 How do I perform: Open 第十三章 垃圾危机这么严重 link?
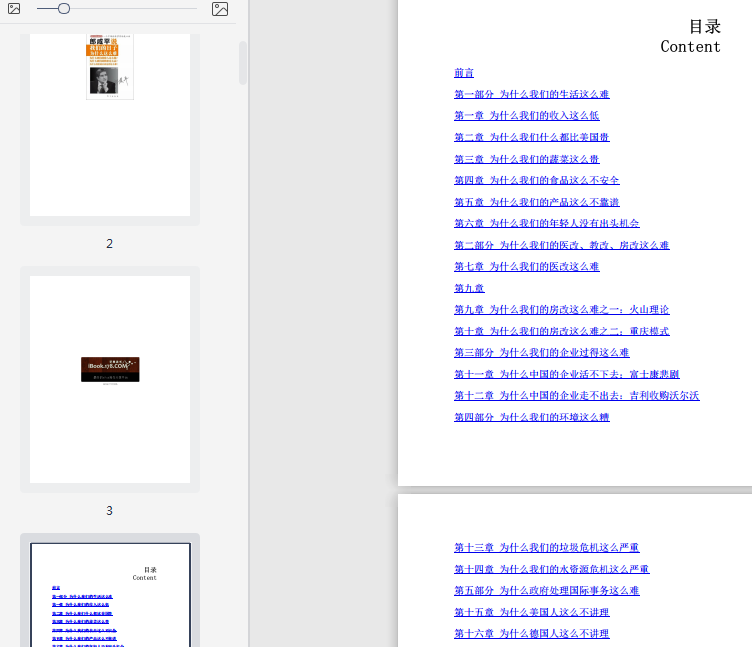[x=547, y=548]
